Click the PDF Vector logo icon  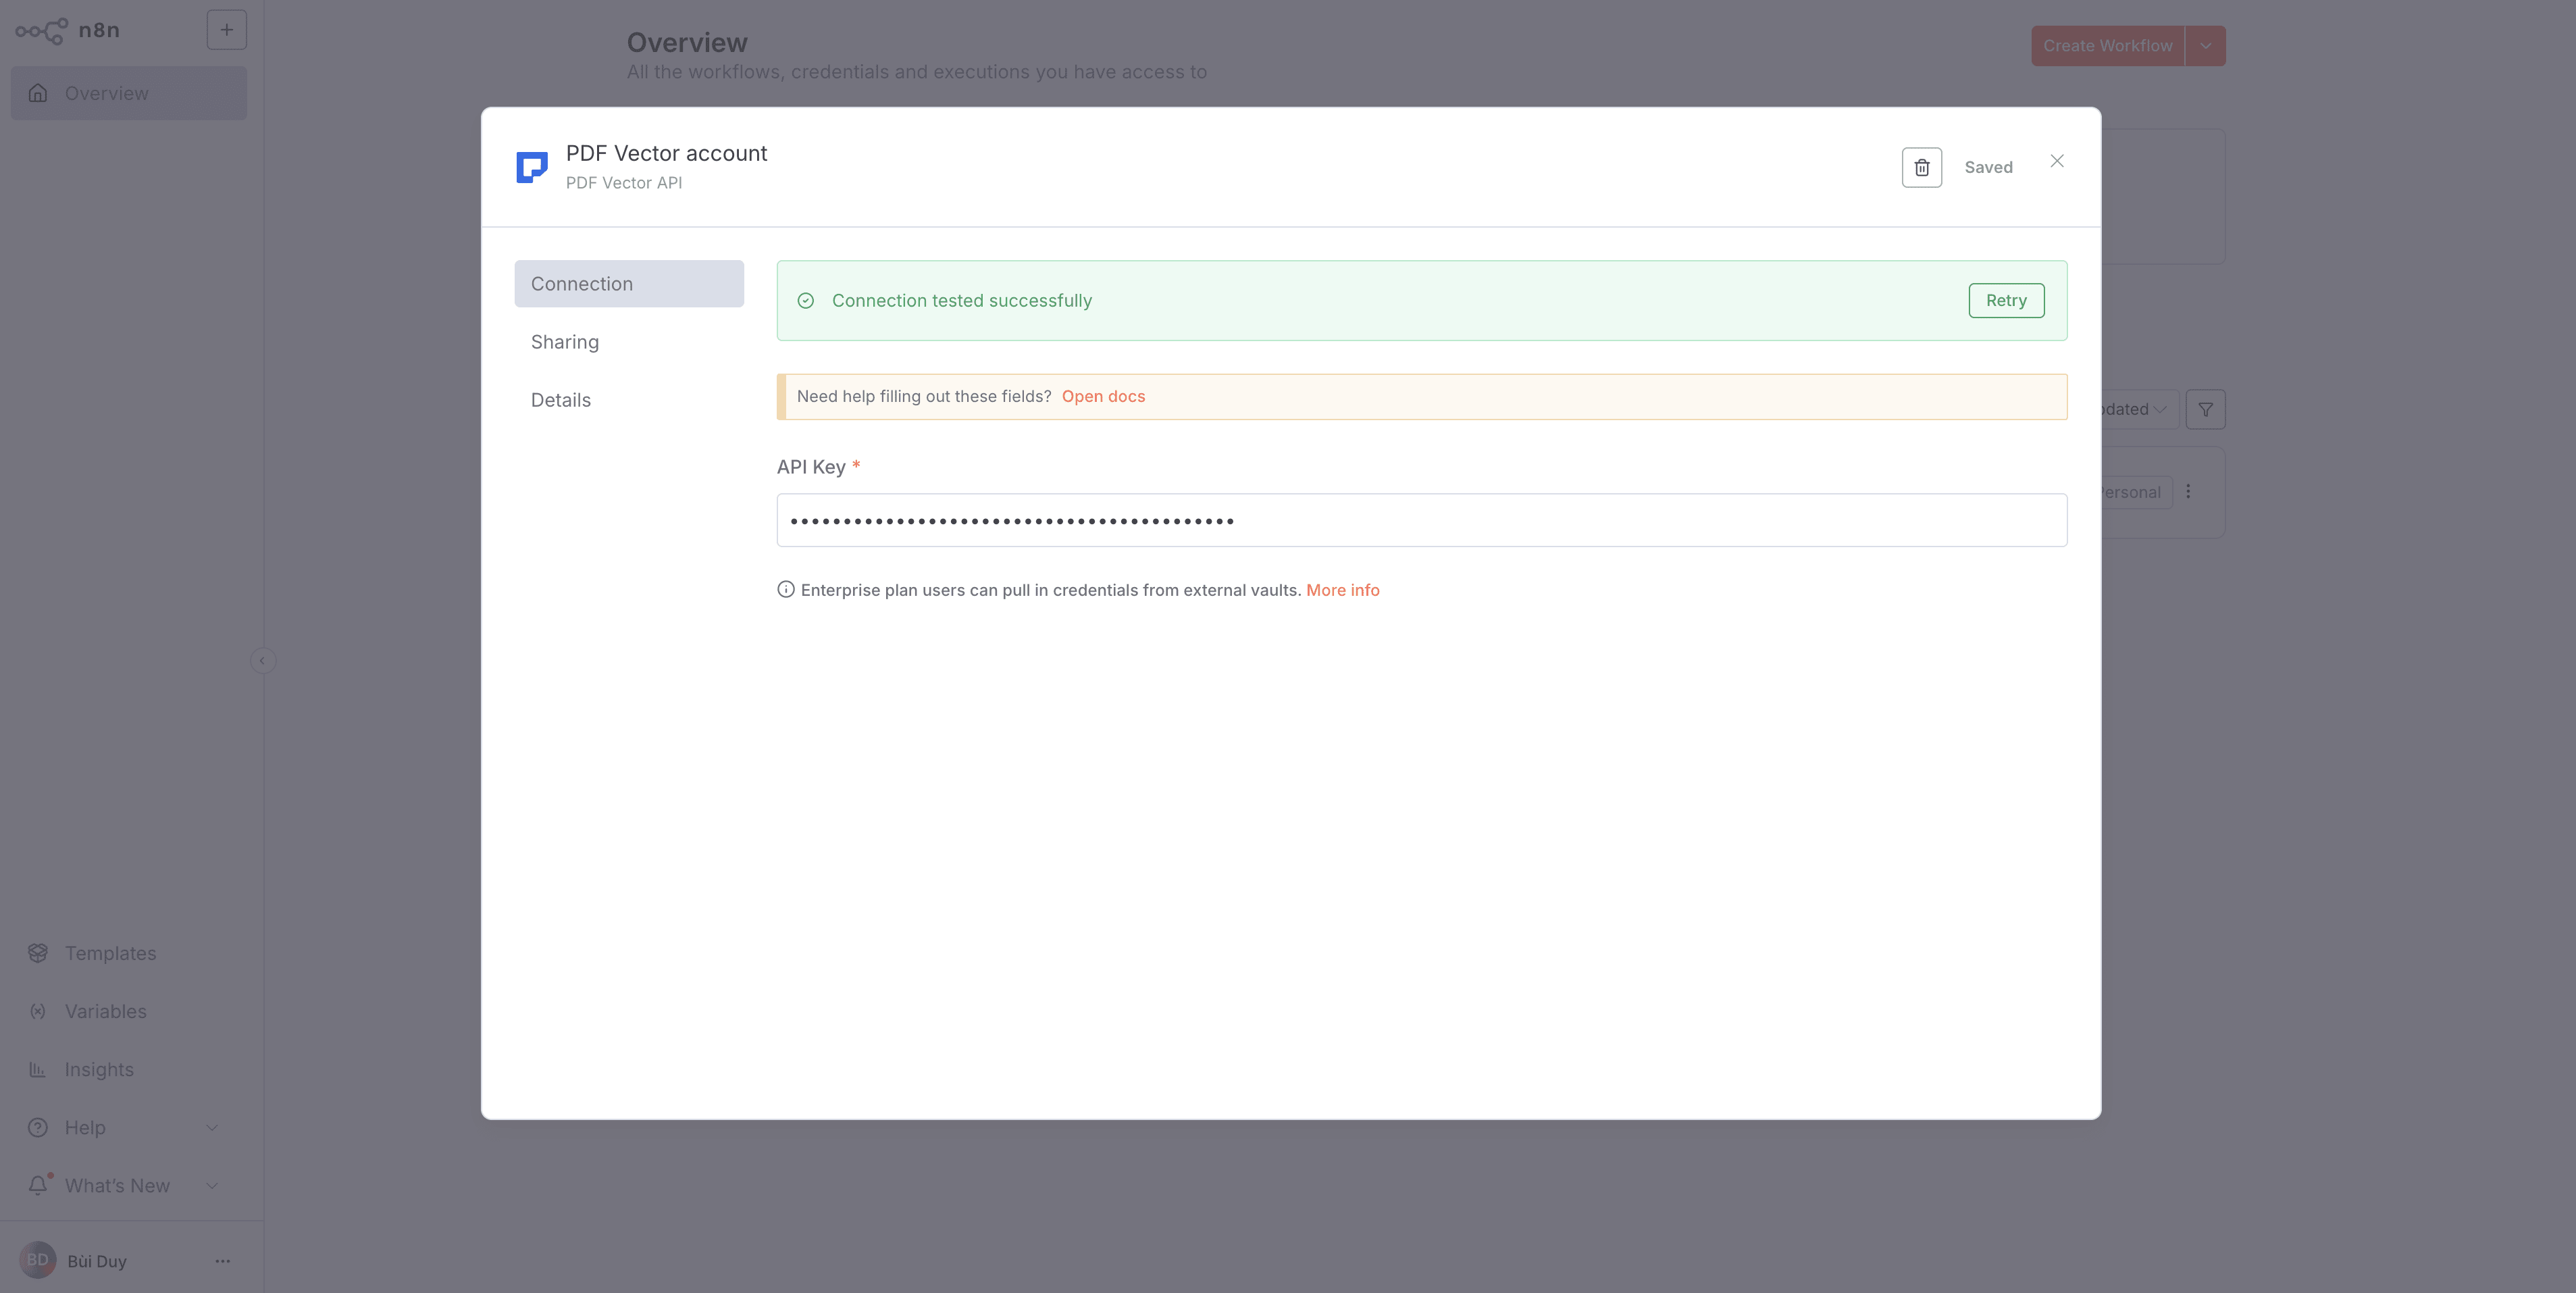tap(532, 167)
